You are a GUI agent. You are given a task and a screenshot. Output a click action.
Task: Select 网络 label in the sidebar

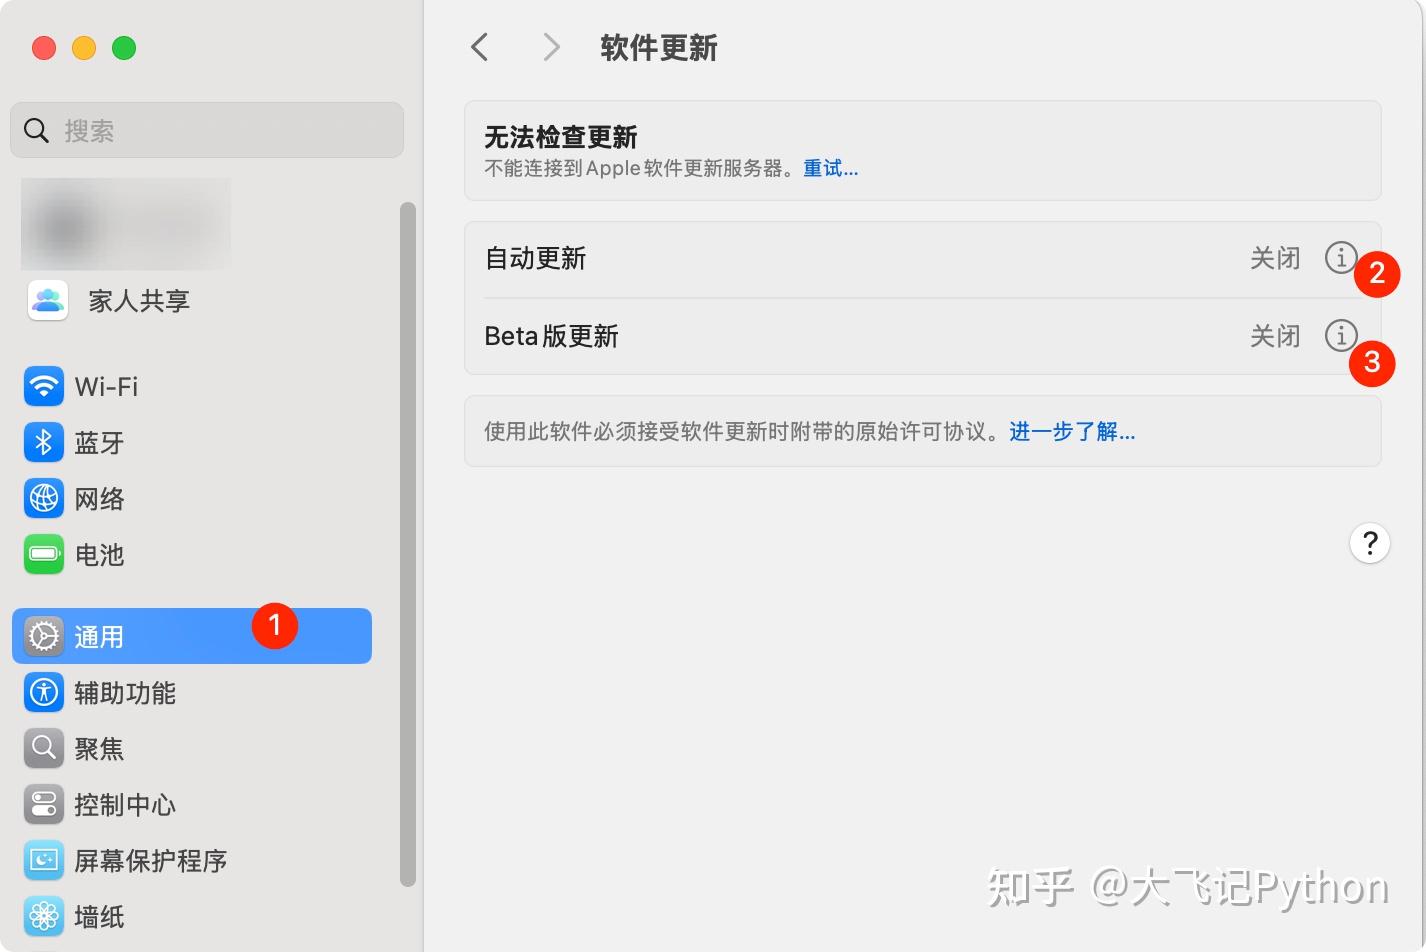pyautogui.click(x=100, y=498)
